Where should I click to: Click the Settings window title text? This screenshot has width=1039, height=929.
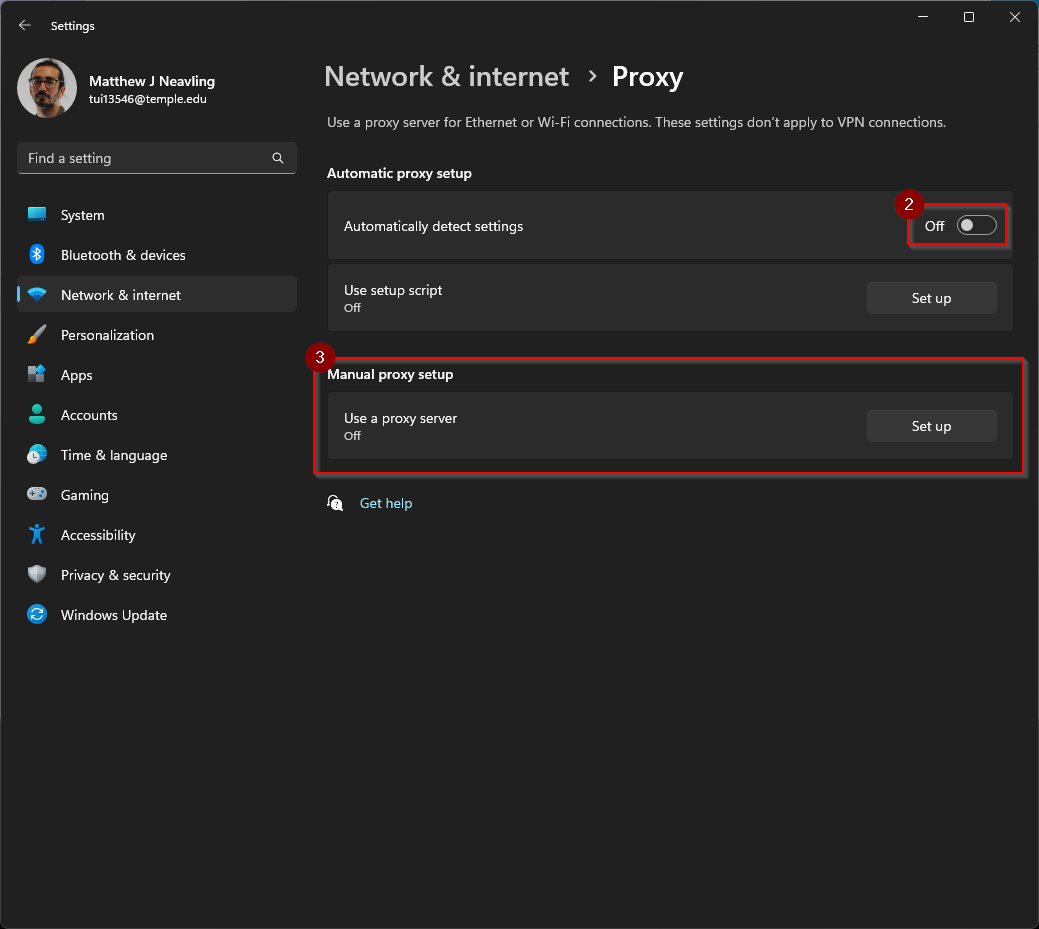tap(73, 26)
